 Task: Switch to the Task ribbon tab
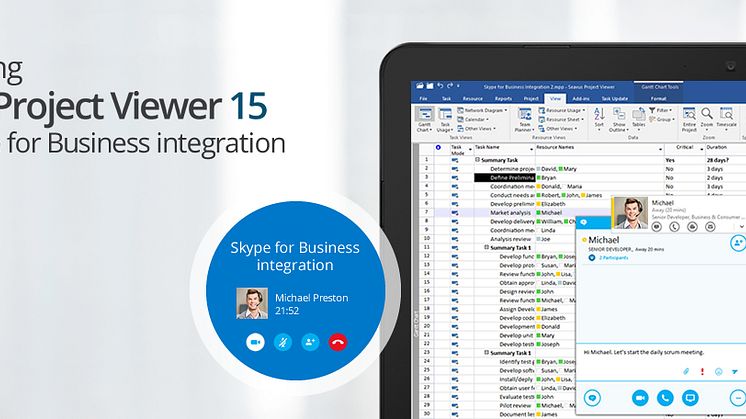tap(446, 98)
